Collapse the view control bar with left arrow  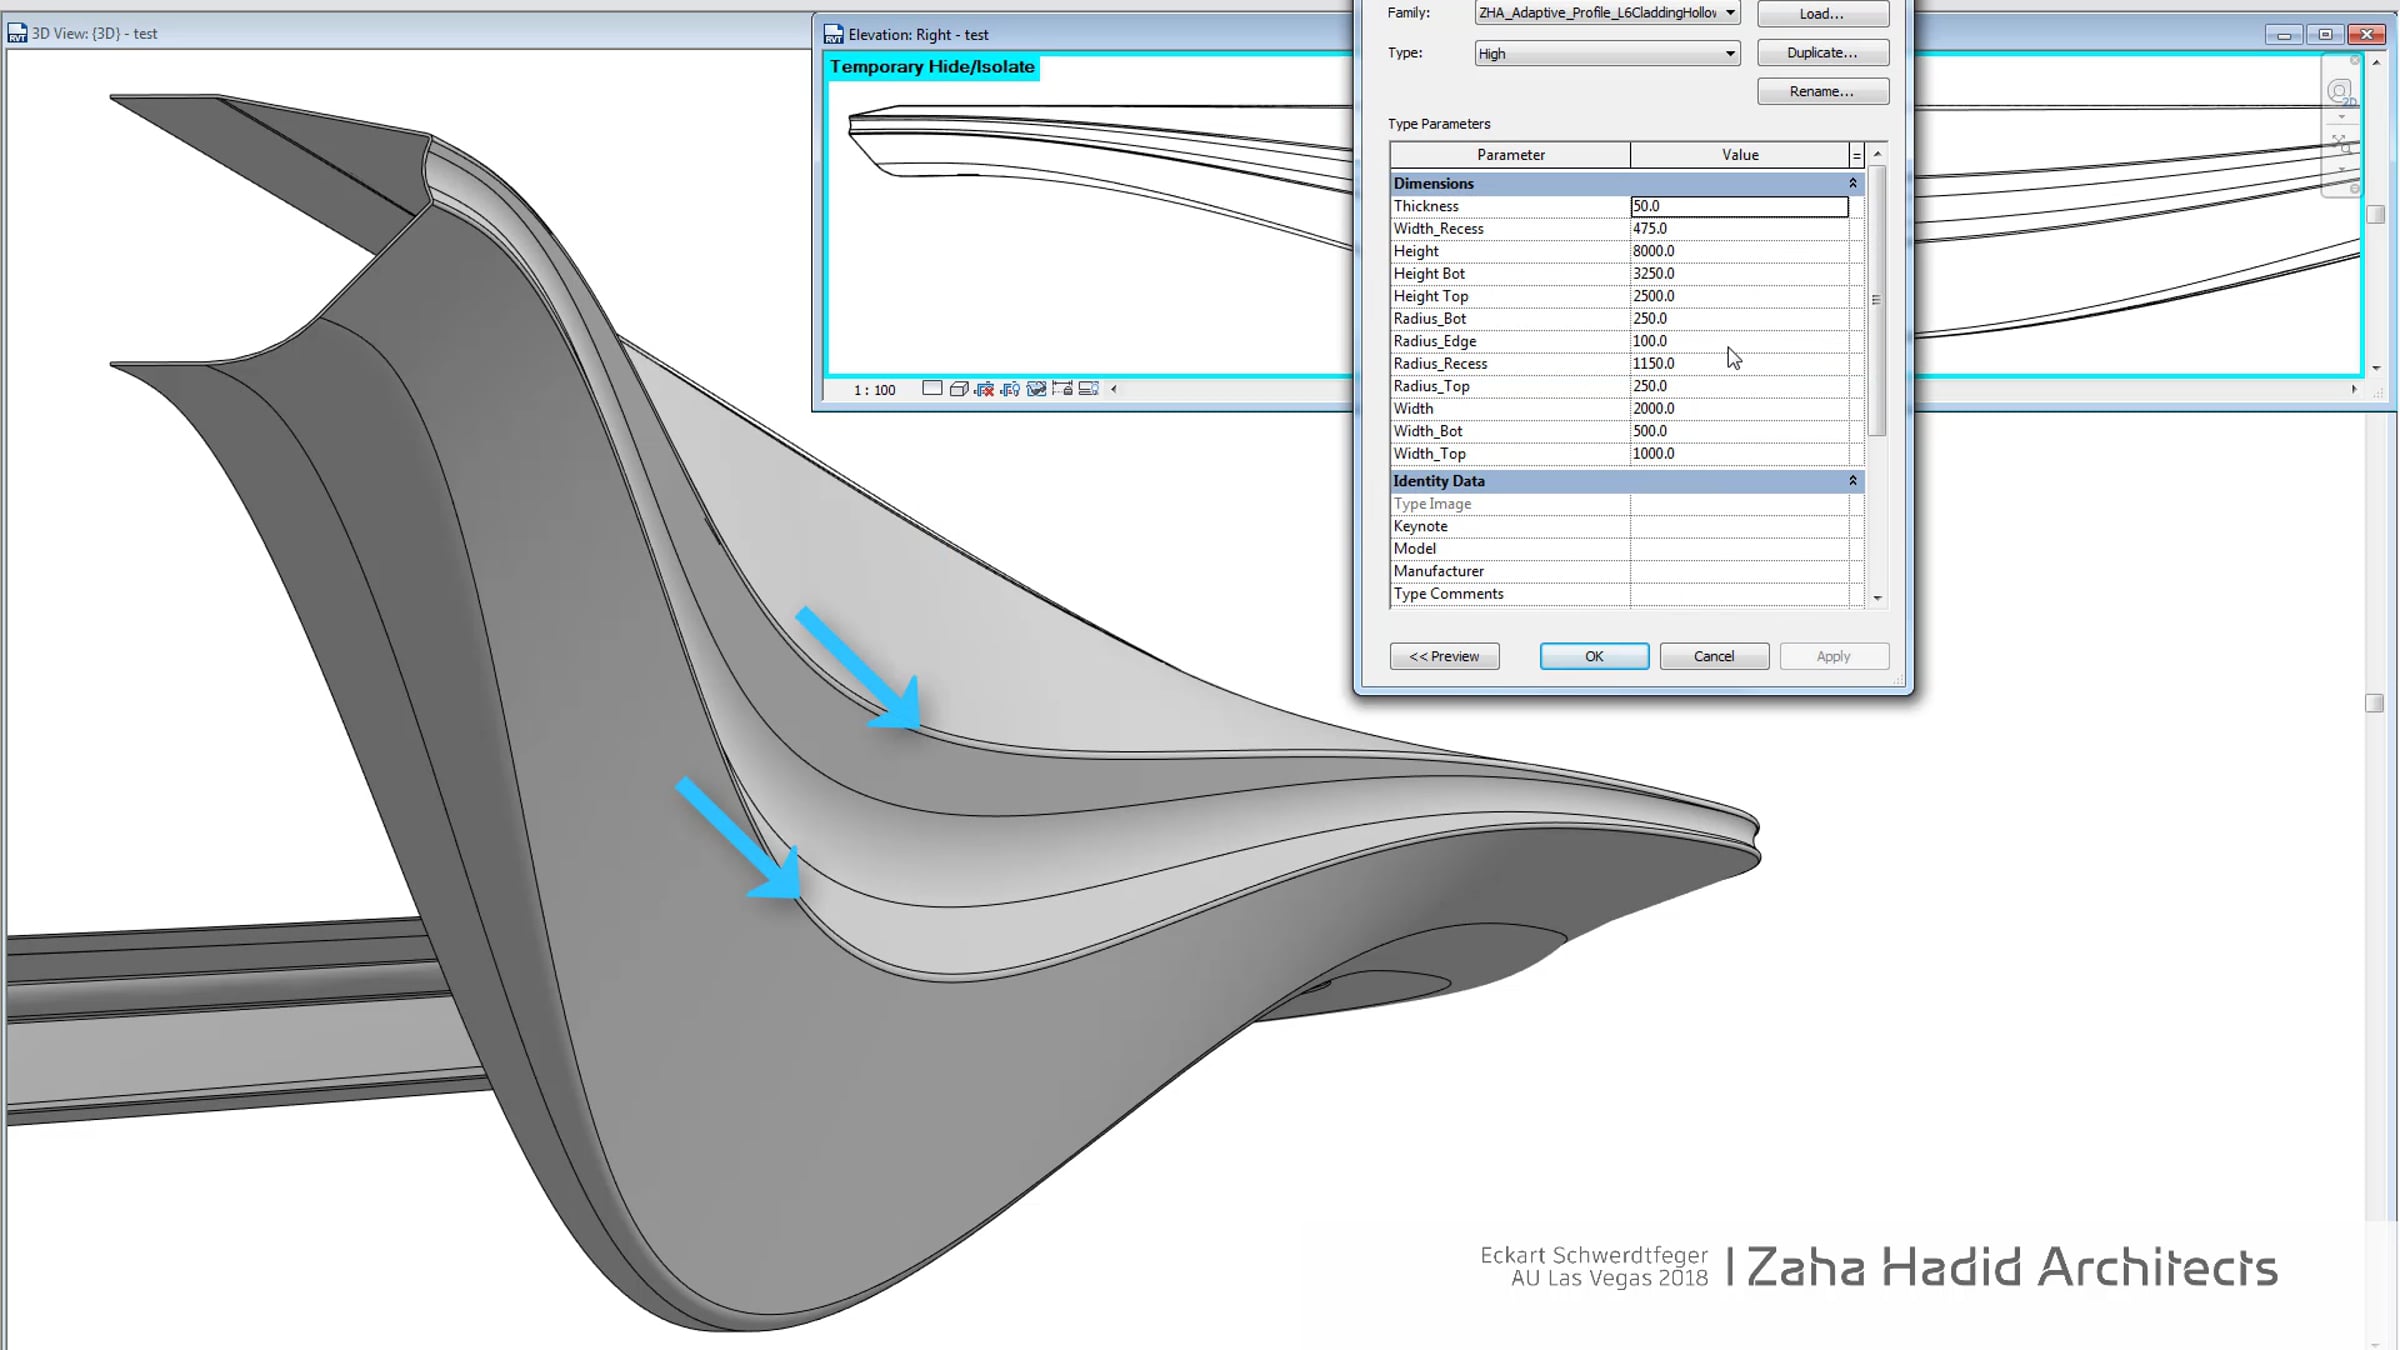tap(1112, 389)
